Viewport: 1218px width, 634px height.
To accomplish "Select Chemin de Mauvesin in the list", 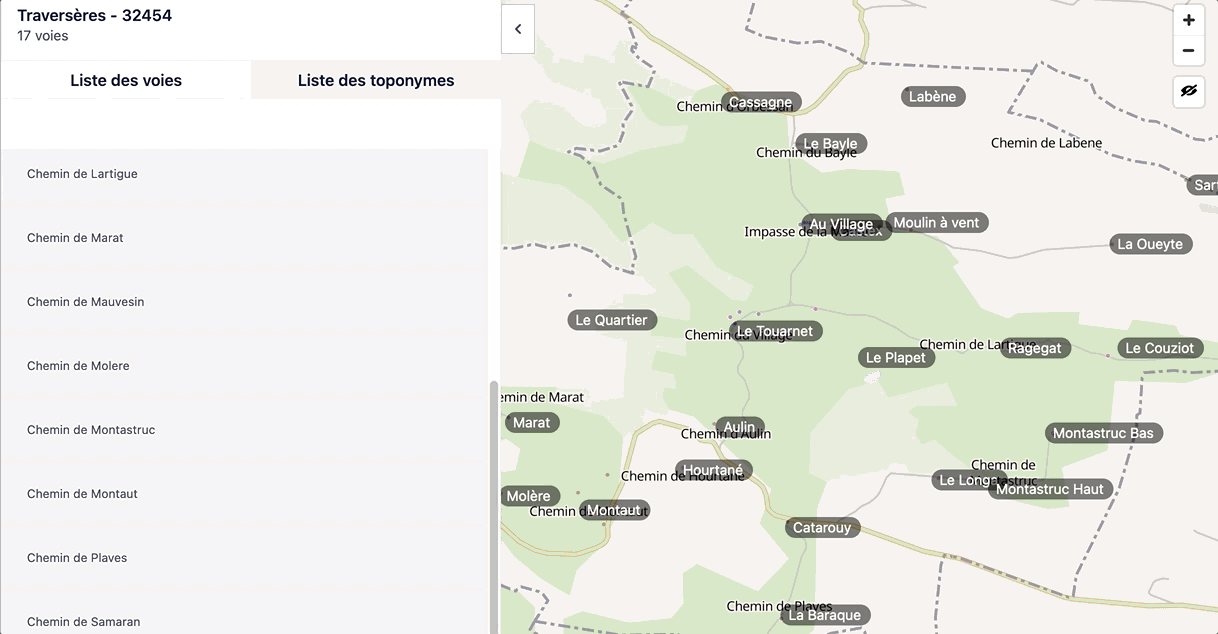I will pos(85,302).
